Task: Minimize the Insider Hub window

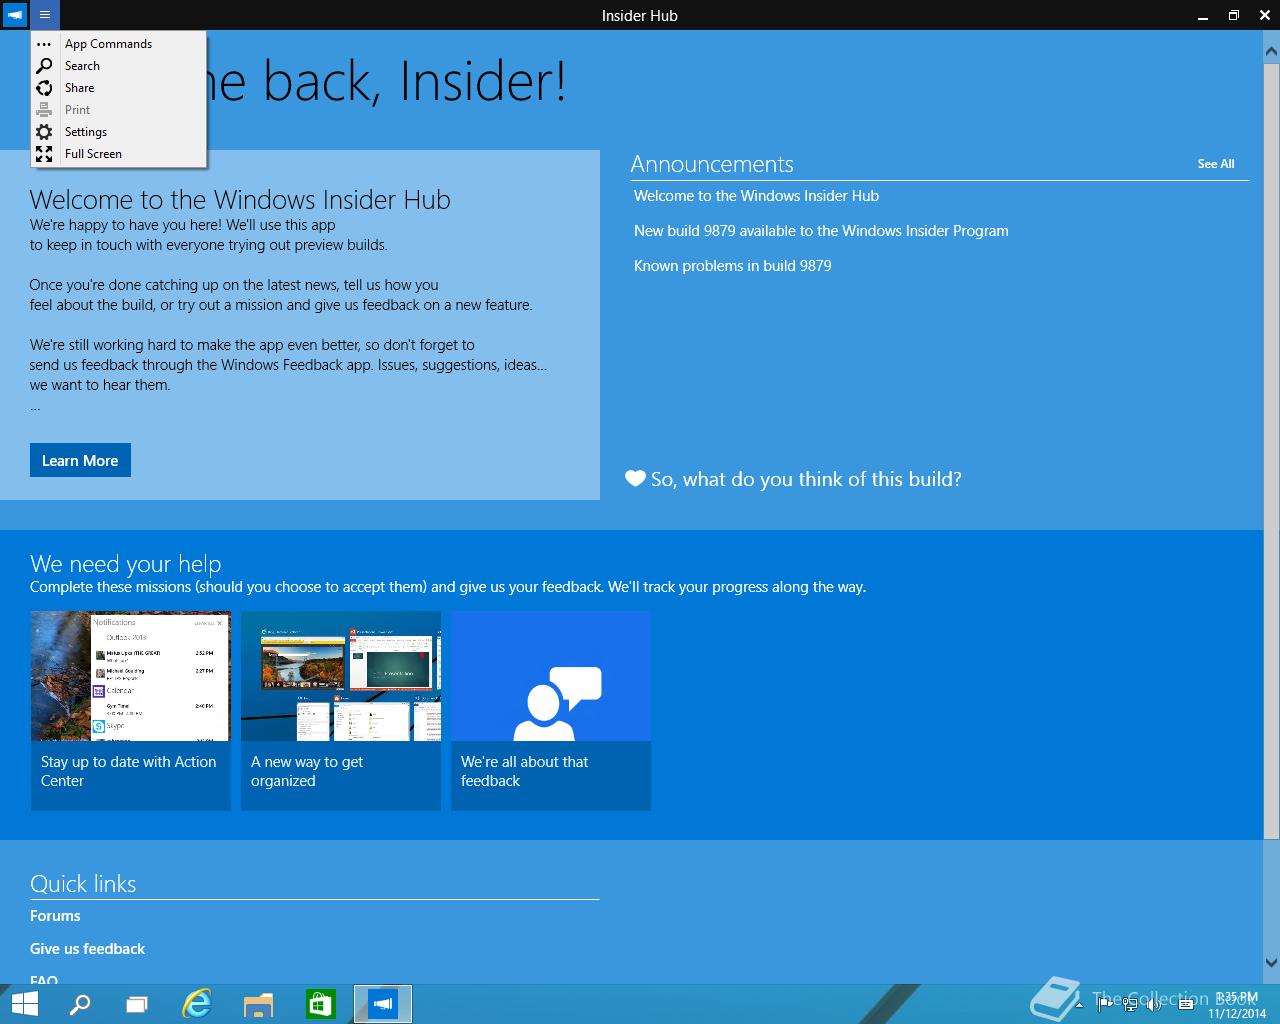Action: pyautogui.click(x=1201, y=15)
